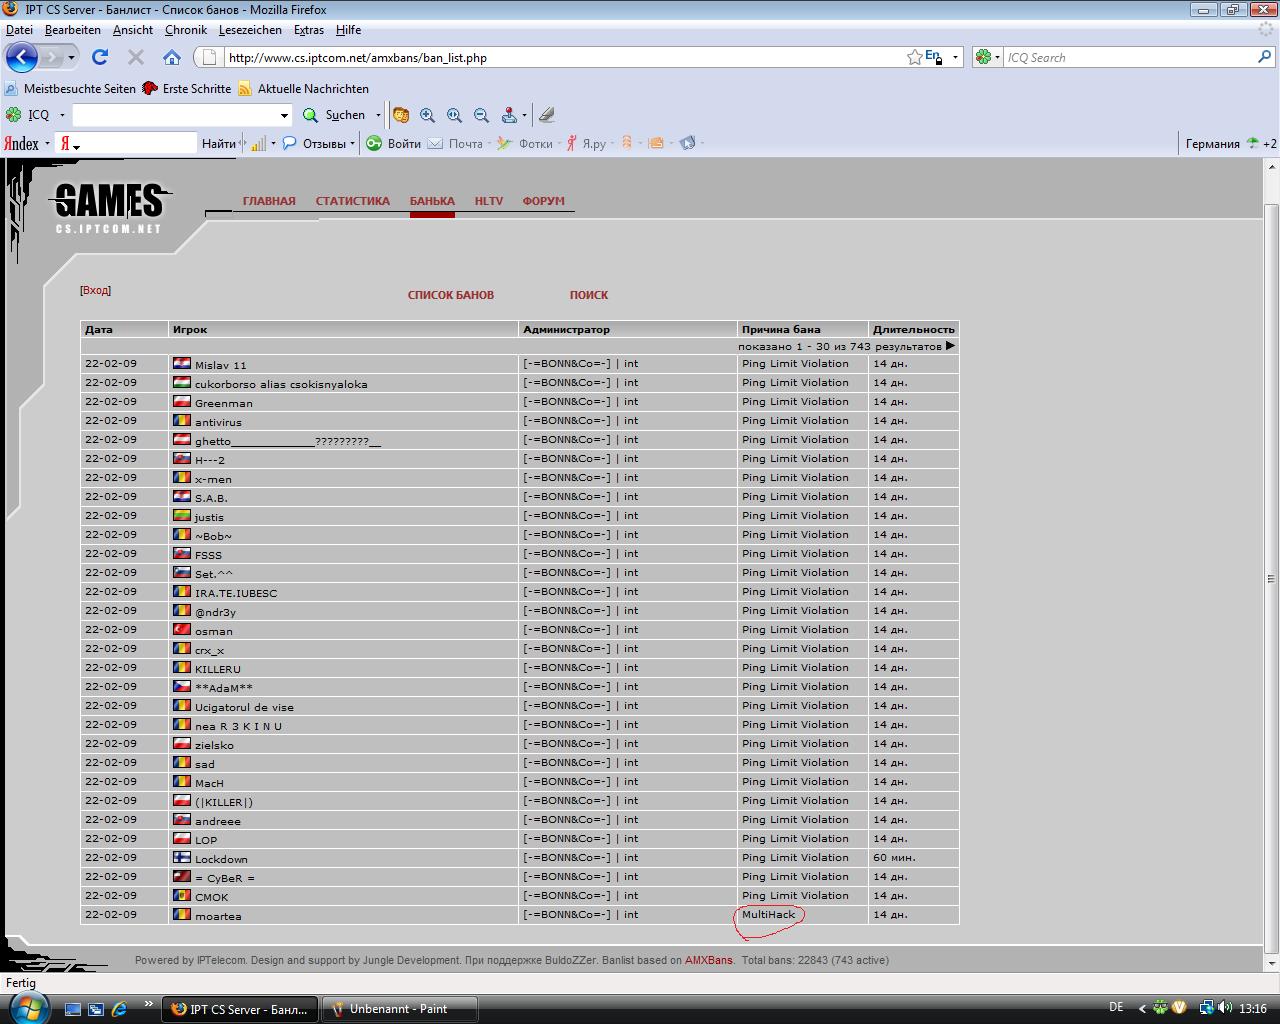This screenshot has width=1280, height=1024.
Task: Open the Yandex logo dropdown arrow
Action: click(47, 143)
